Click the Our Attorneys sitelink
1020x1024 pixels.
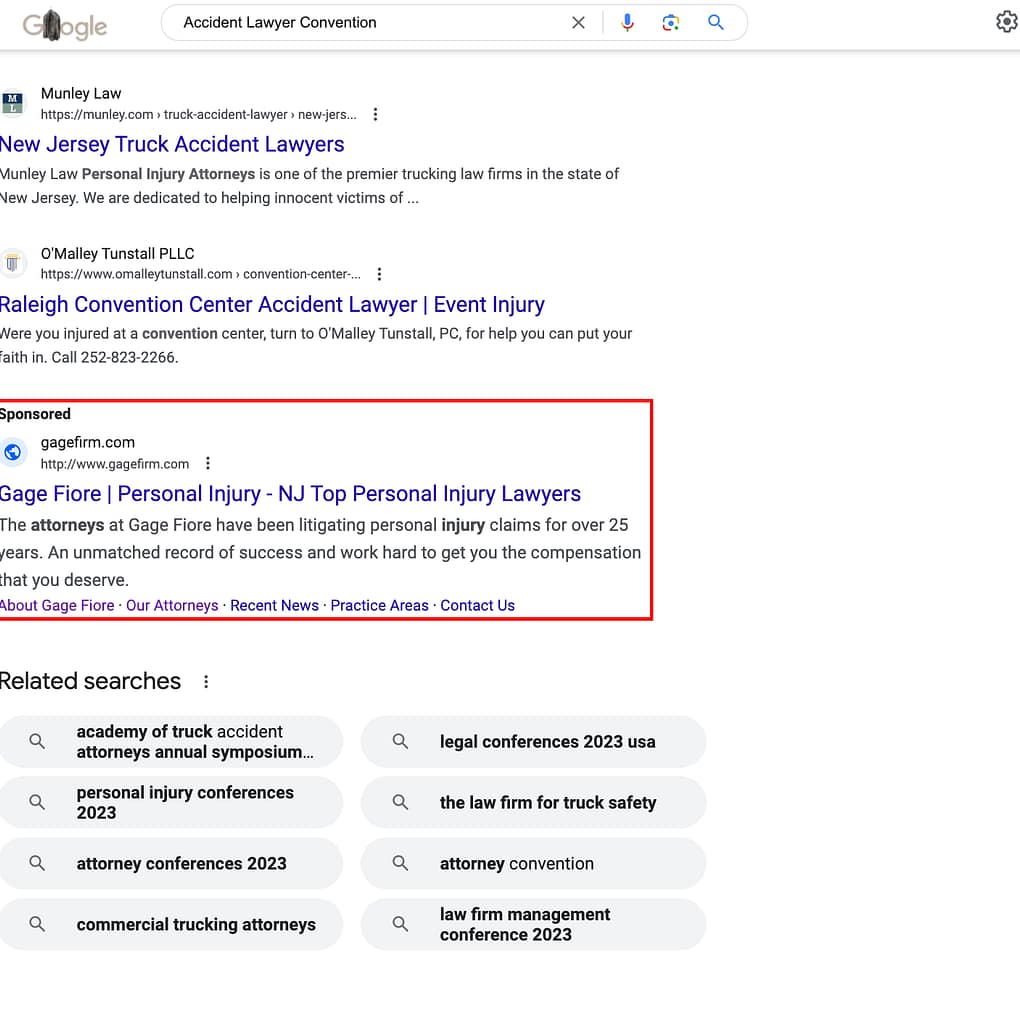click(x=172, y=605)
